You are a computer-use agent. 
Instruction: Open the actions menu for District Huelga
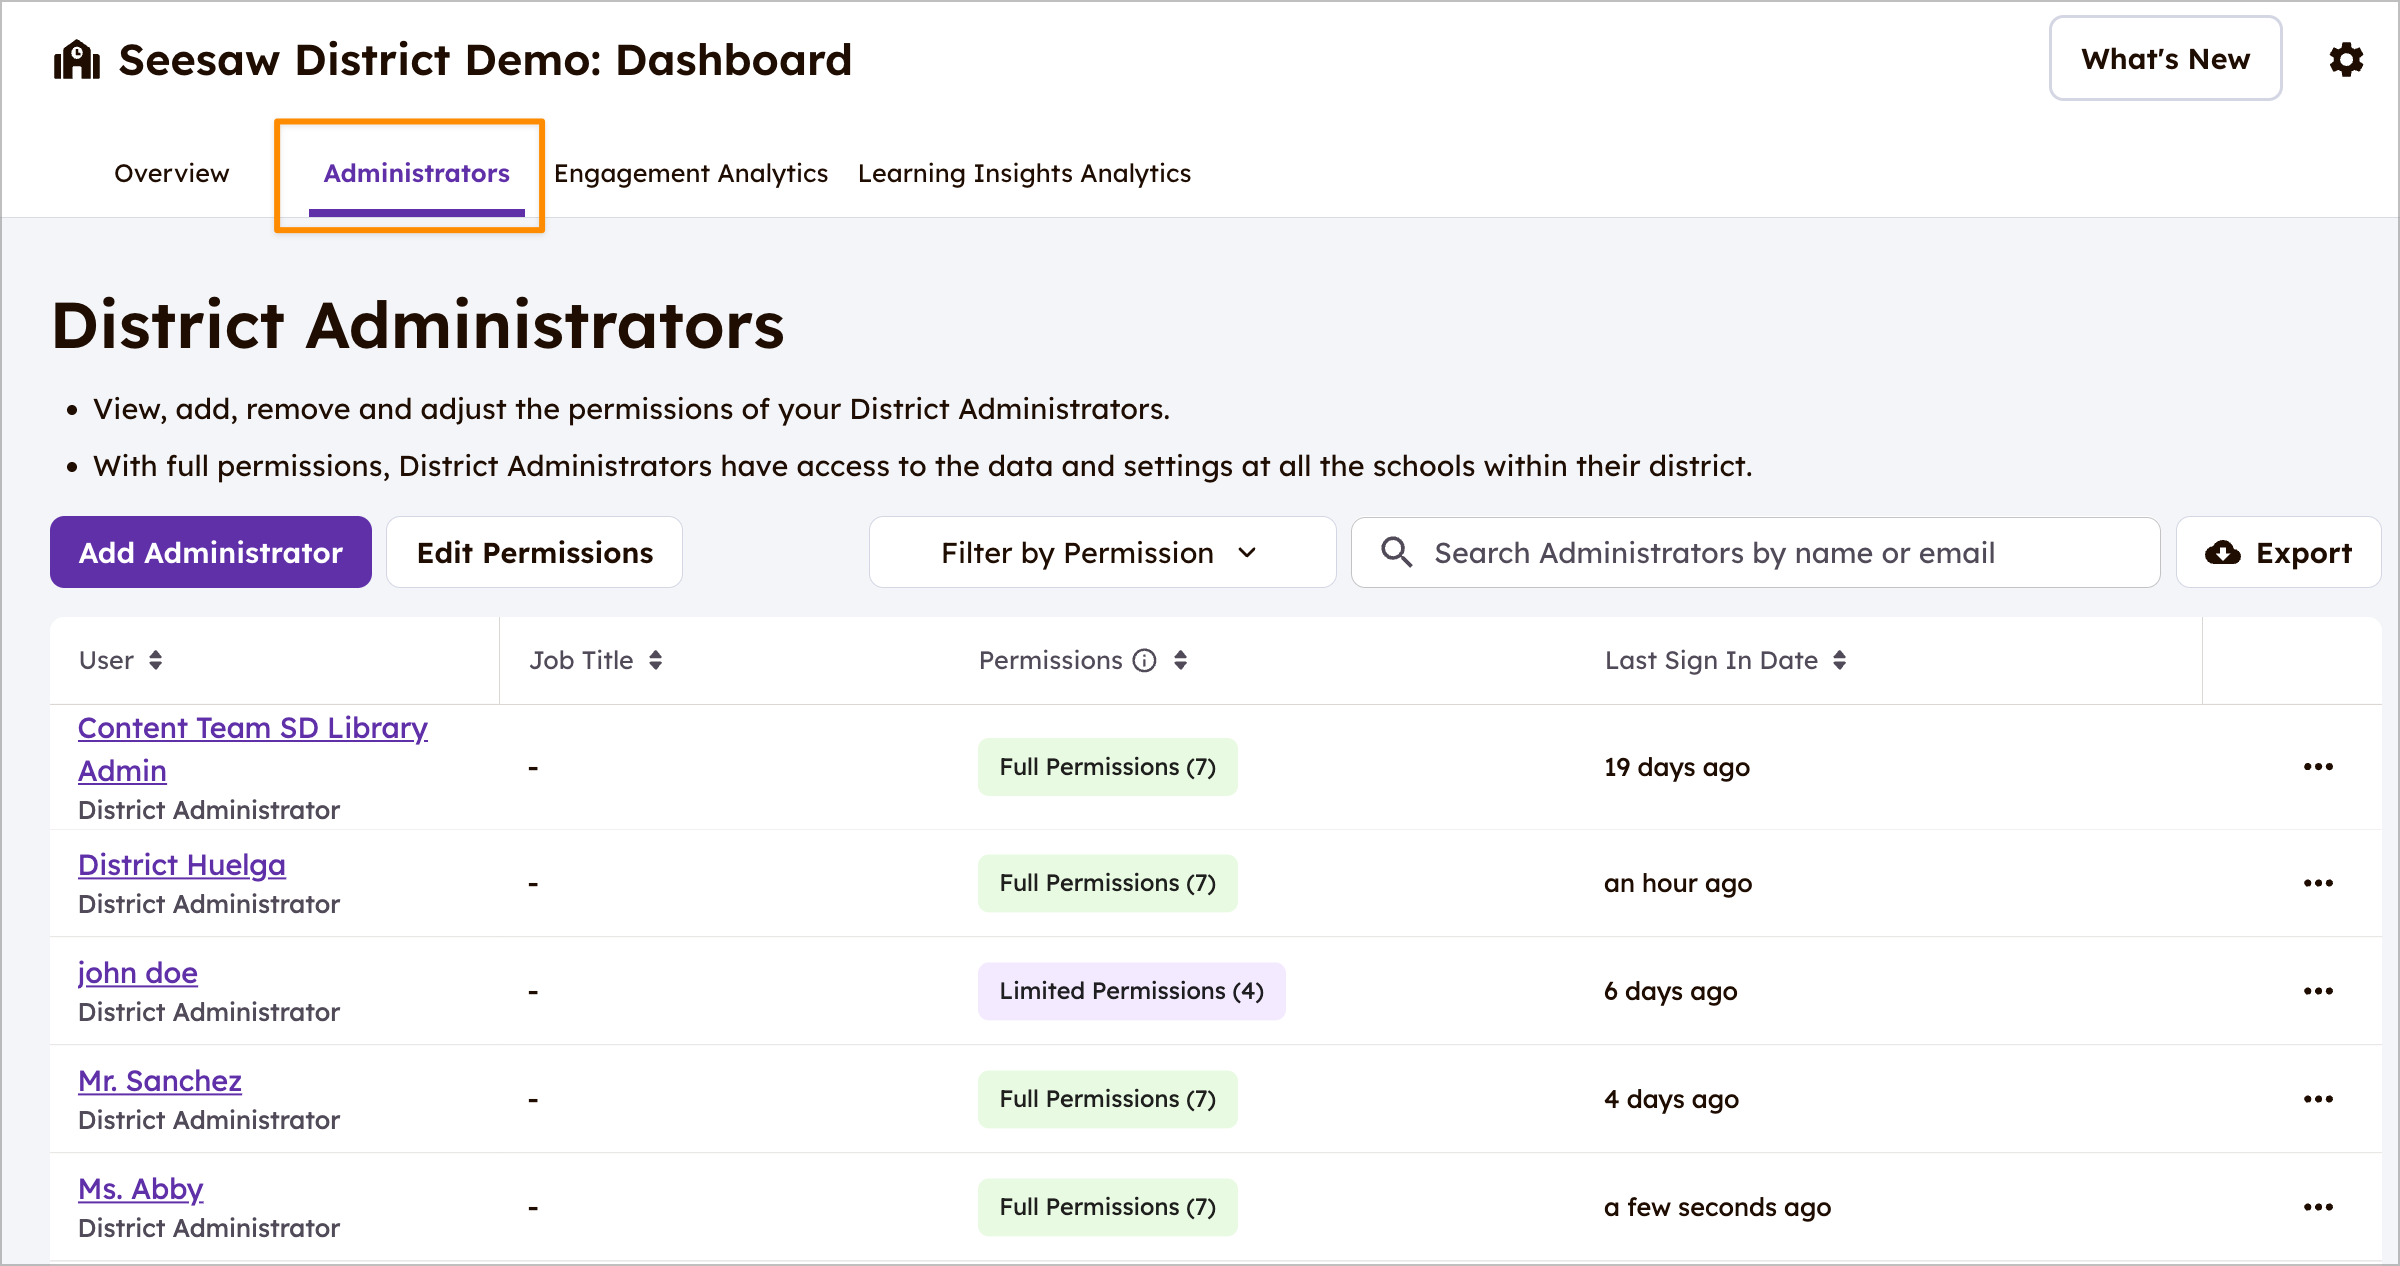coord(2318,882)
